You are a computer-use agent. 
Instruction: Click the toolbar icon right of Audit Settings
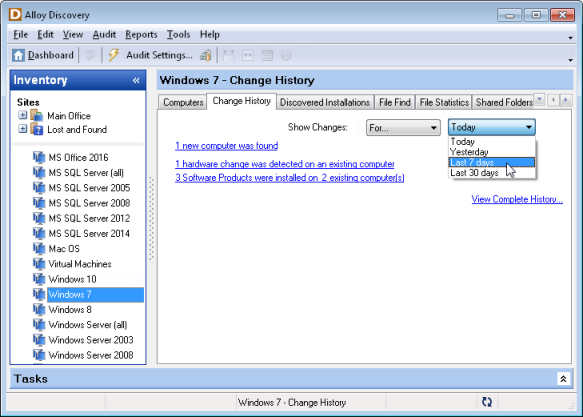(206, 55)
